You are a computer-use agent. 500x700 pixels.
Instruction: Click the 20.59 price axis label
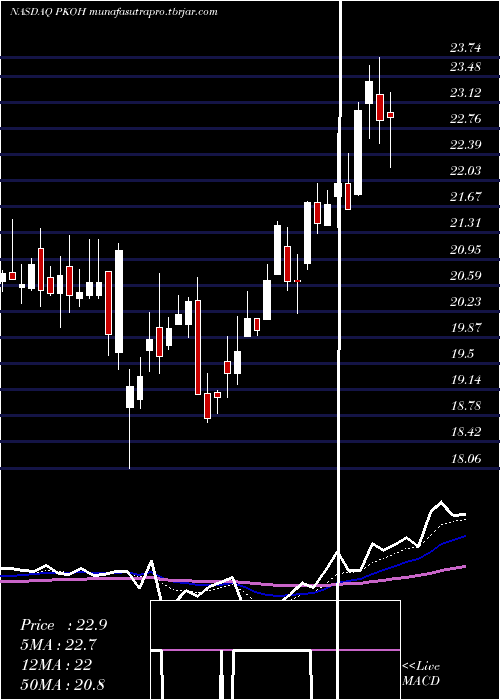coord(466,275)
